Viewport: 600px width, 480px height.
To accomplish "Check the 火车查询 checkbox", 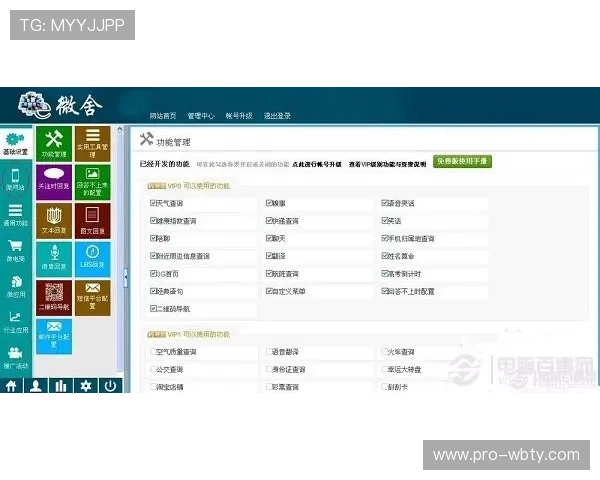I will point(385,351).
